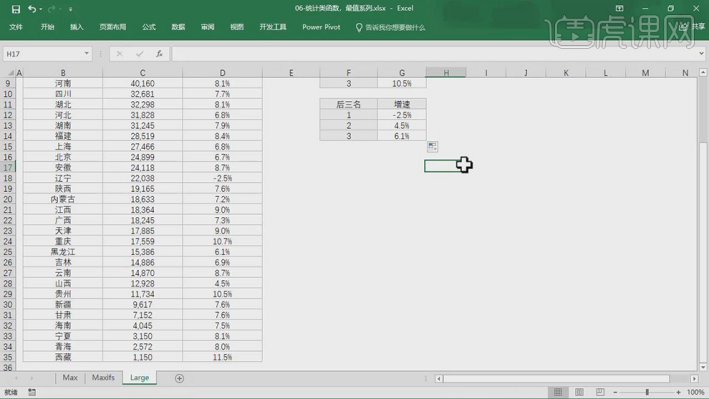
Task: Click previous sheet navigation arrow
Action: (x=16, y=378)
